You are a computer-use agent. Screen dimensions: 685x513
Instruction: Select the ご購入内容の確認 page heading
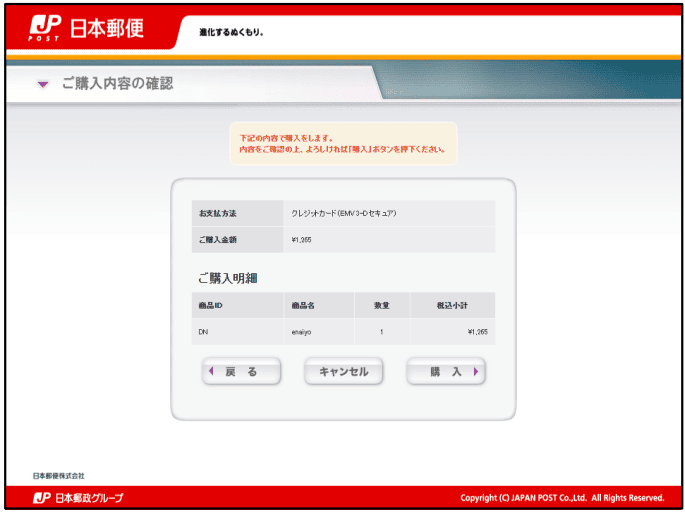pos(118,83)
